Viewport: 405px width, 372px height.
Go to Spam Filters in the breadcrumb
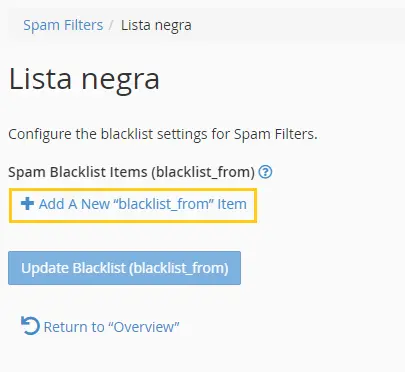pos(63,25)
